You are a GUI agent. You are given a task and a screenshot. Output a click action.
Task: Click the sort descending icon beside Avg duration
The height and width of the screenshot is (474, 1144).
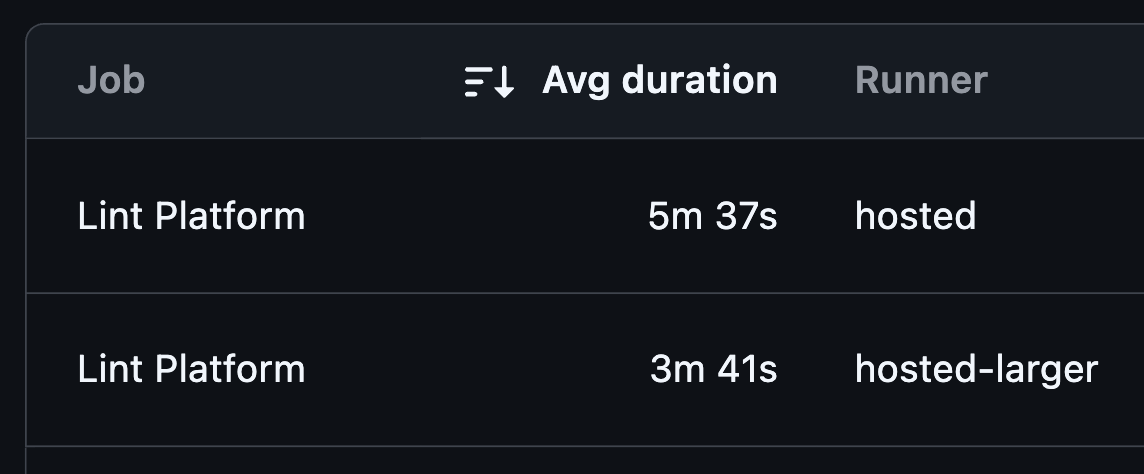click(x=490, y=81)
